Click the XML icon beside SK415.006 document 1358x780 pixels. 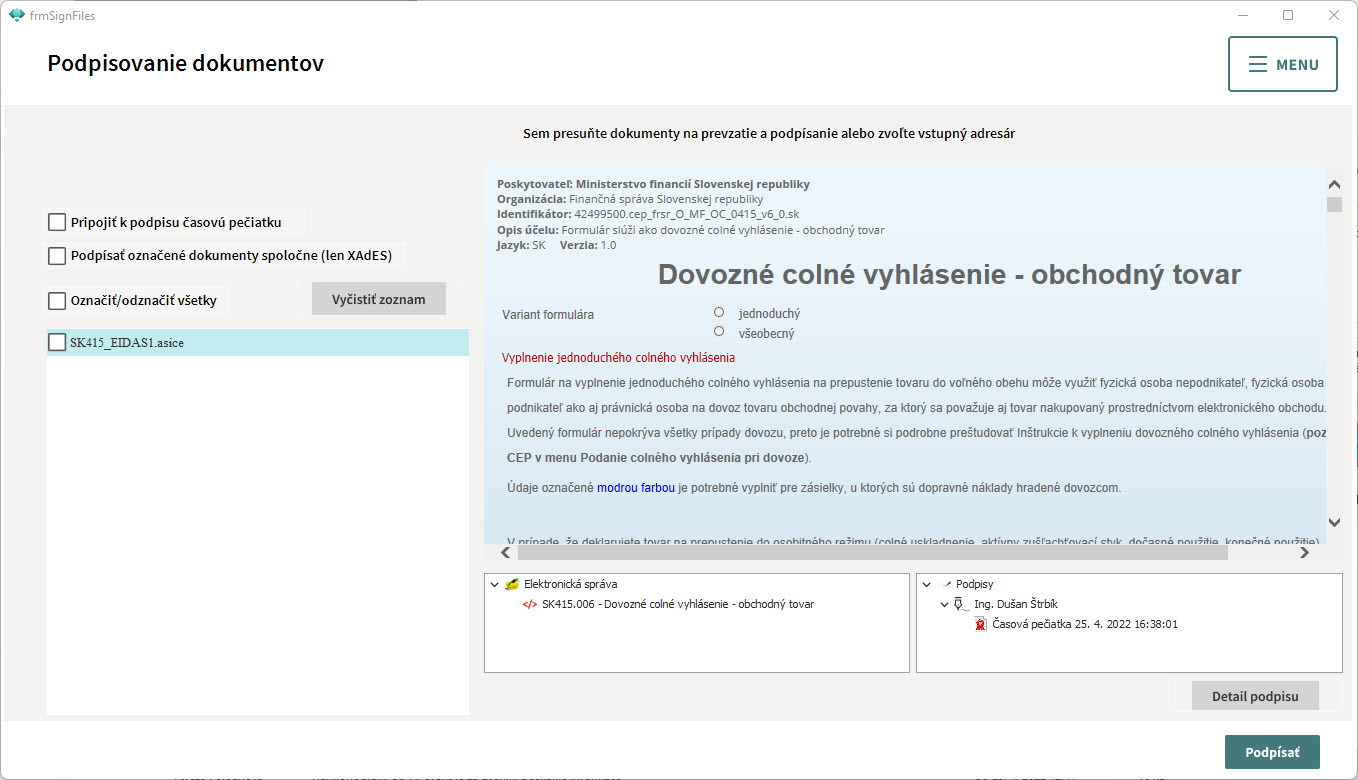tap(530, 604)
